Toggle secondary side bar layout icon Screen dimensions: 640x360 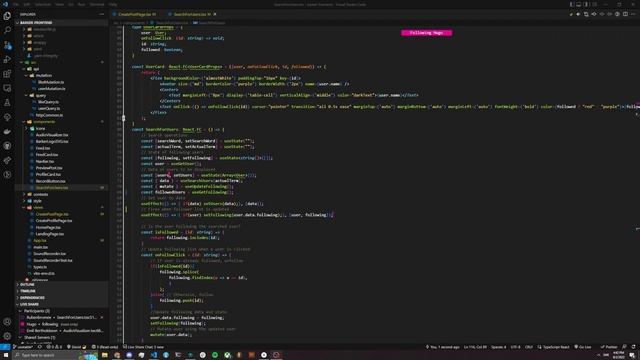point(586,4)
